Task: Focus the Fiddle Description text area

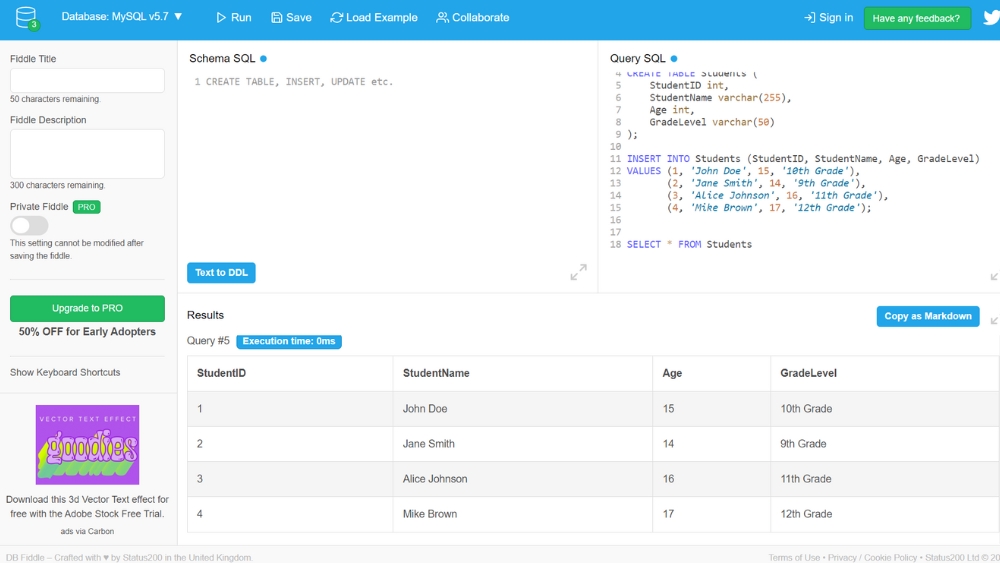Action: click(87, 154)
